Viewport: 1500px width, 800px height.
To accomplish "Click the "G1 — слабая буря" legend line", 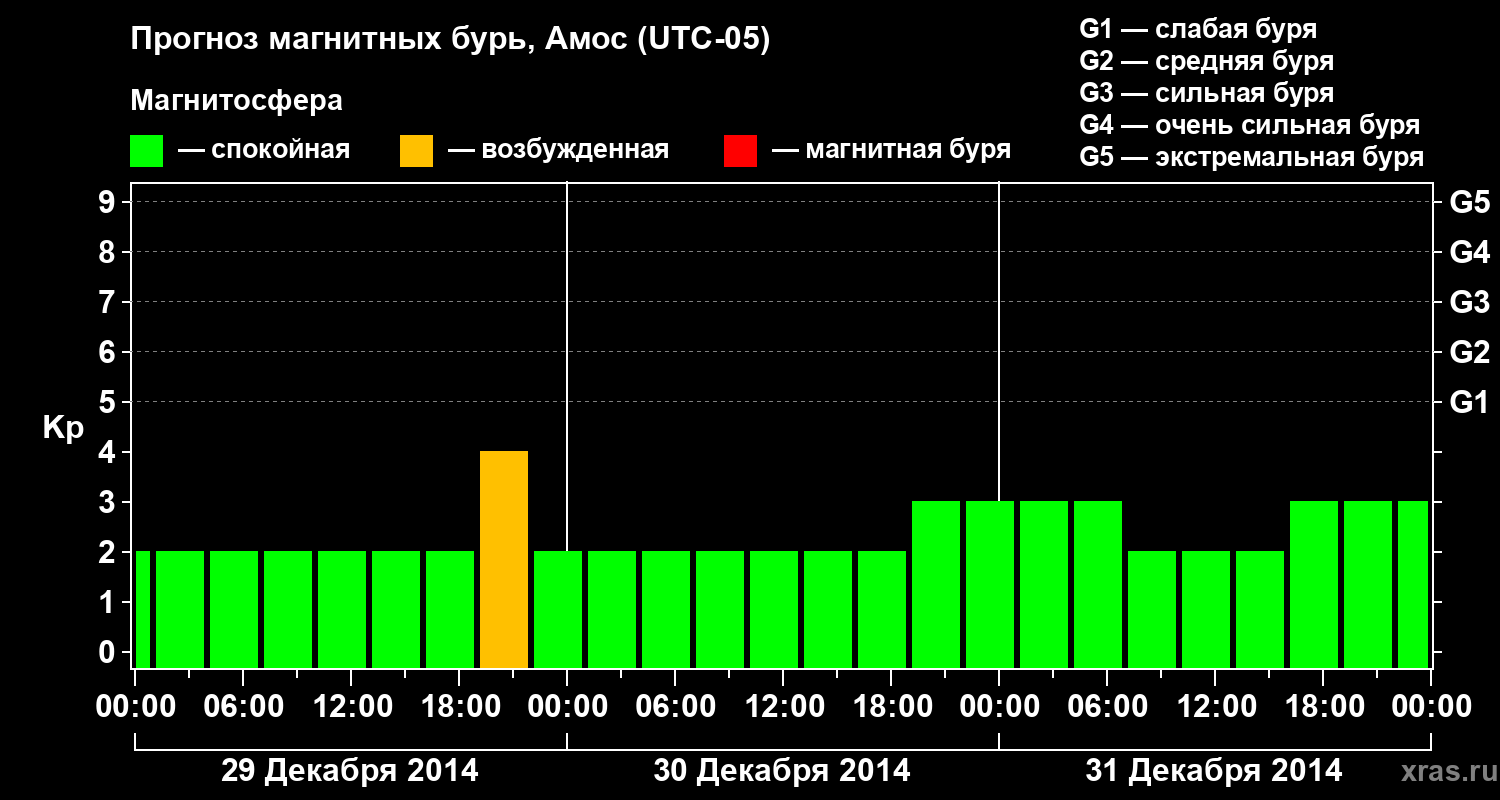I will coord(1198,29).
